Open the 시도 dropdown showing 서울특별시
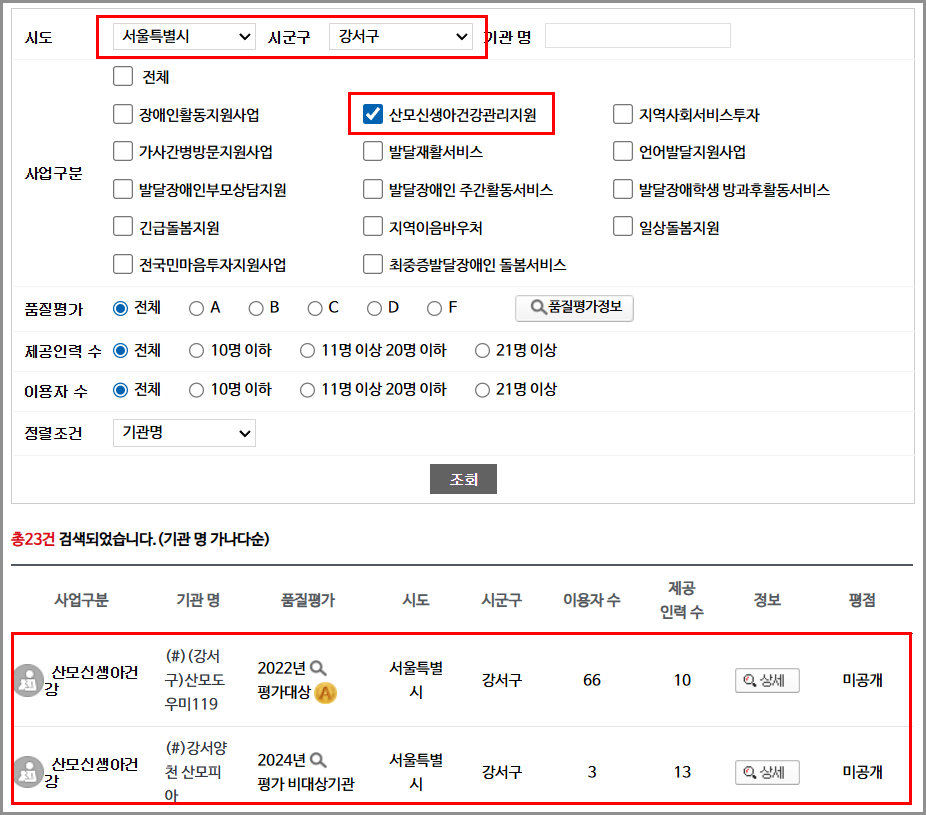This screenshot has width=926, height=815. coord(184,35)
